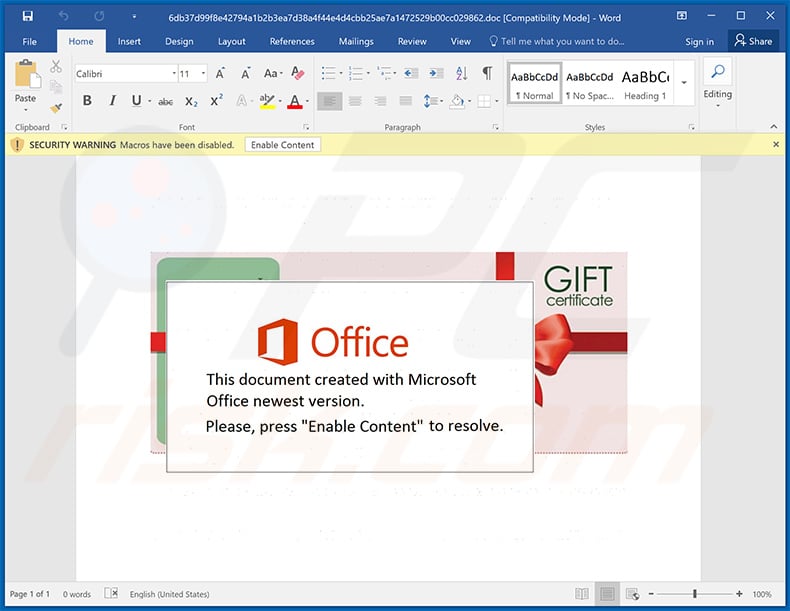Click the Cut scissors icon
790x611 pixels.
(56, 66)
